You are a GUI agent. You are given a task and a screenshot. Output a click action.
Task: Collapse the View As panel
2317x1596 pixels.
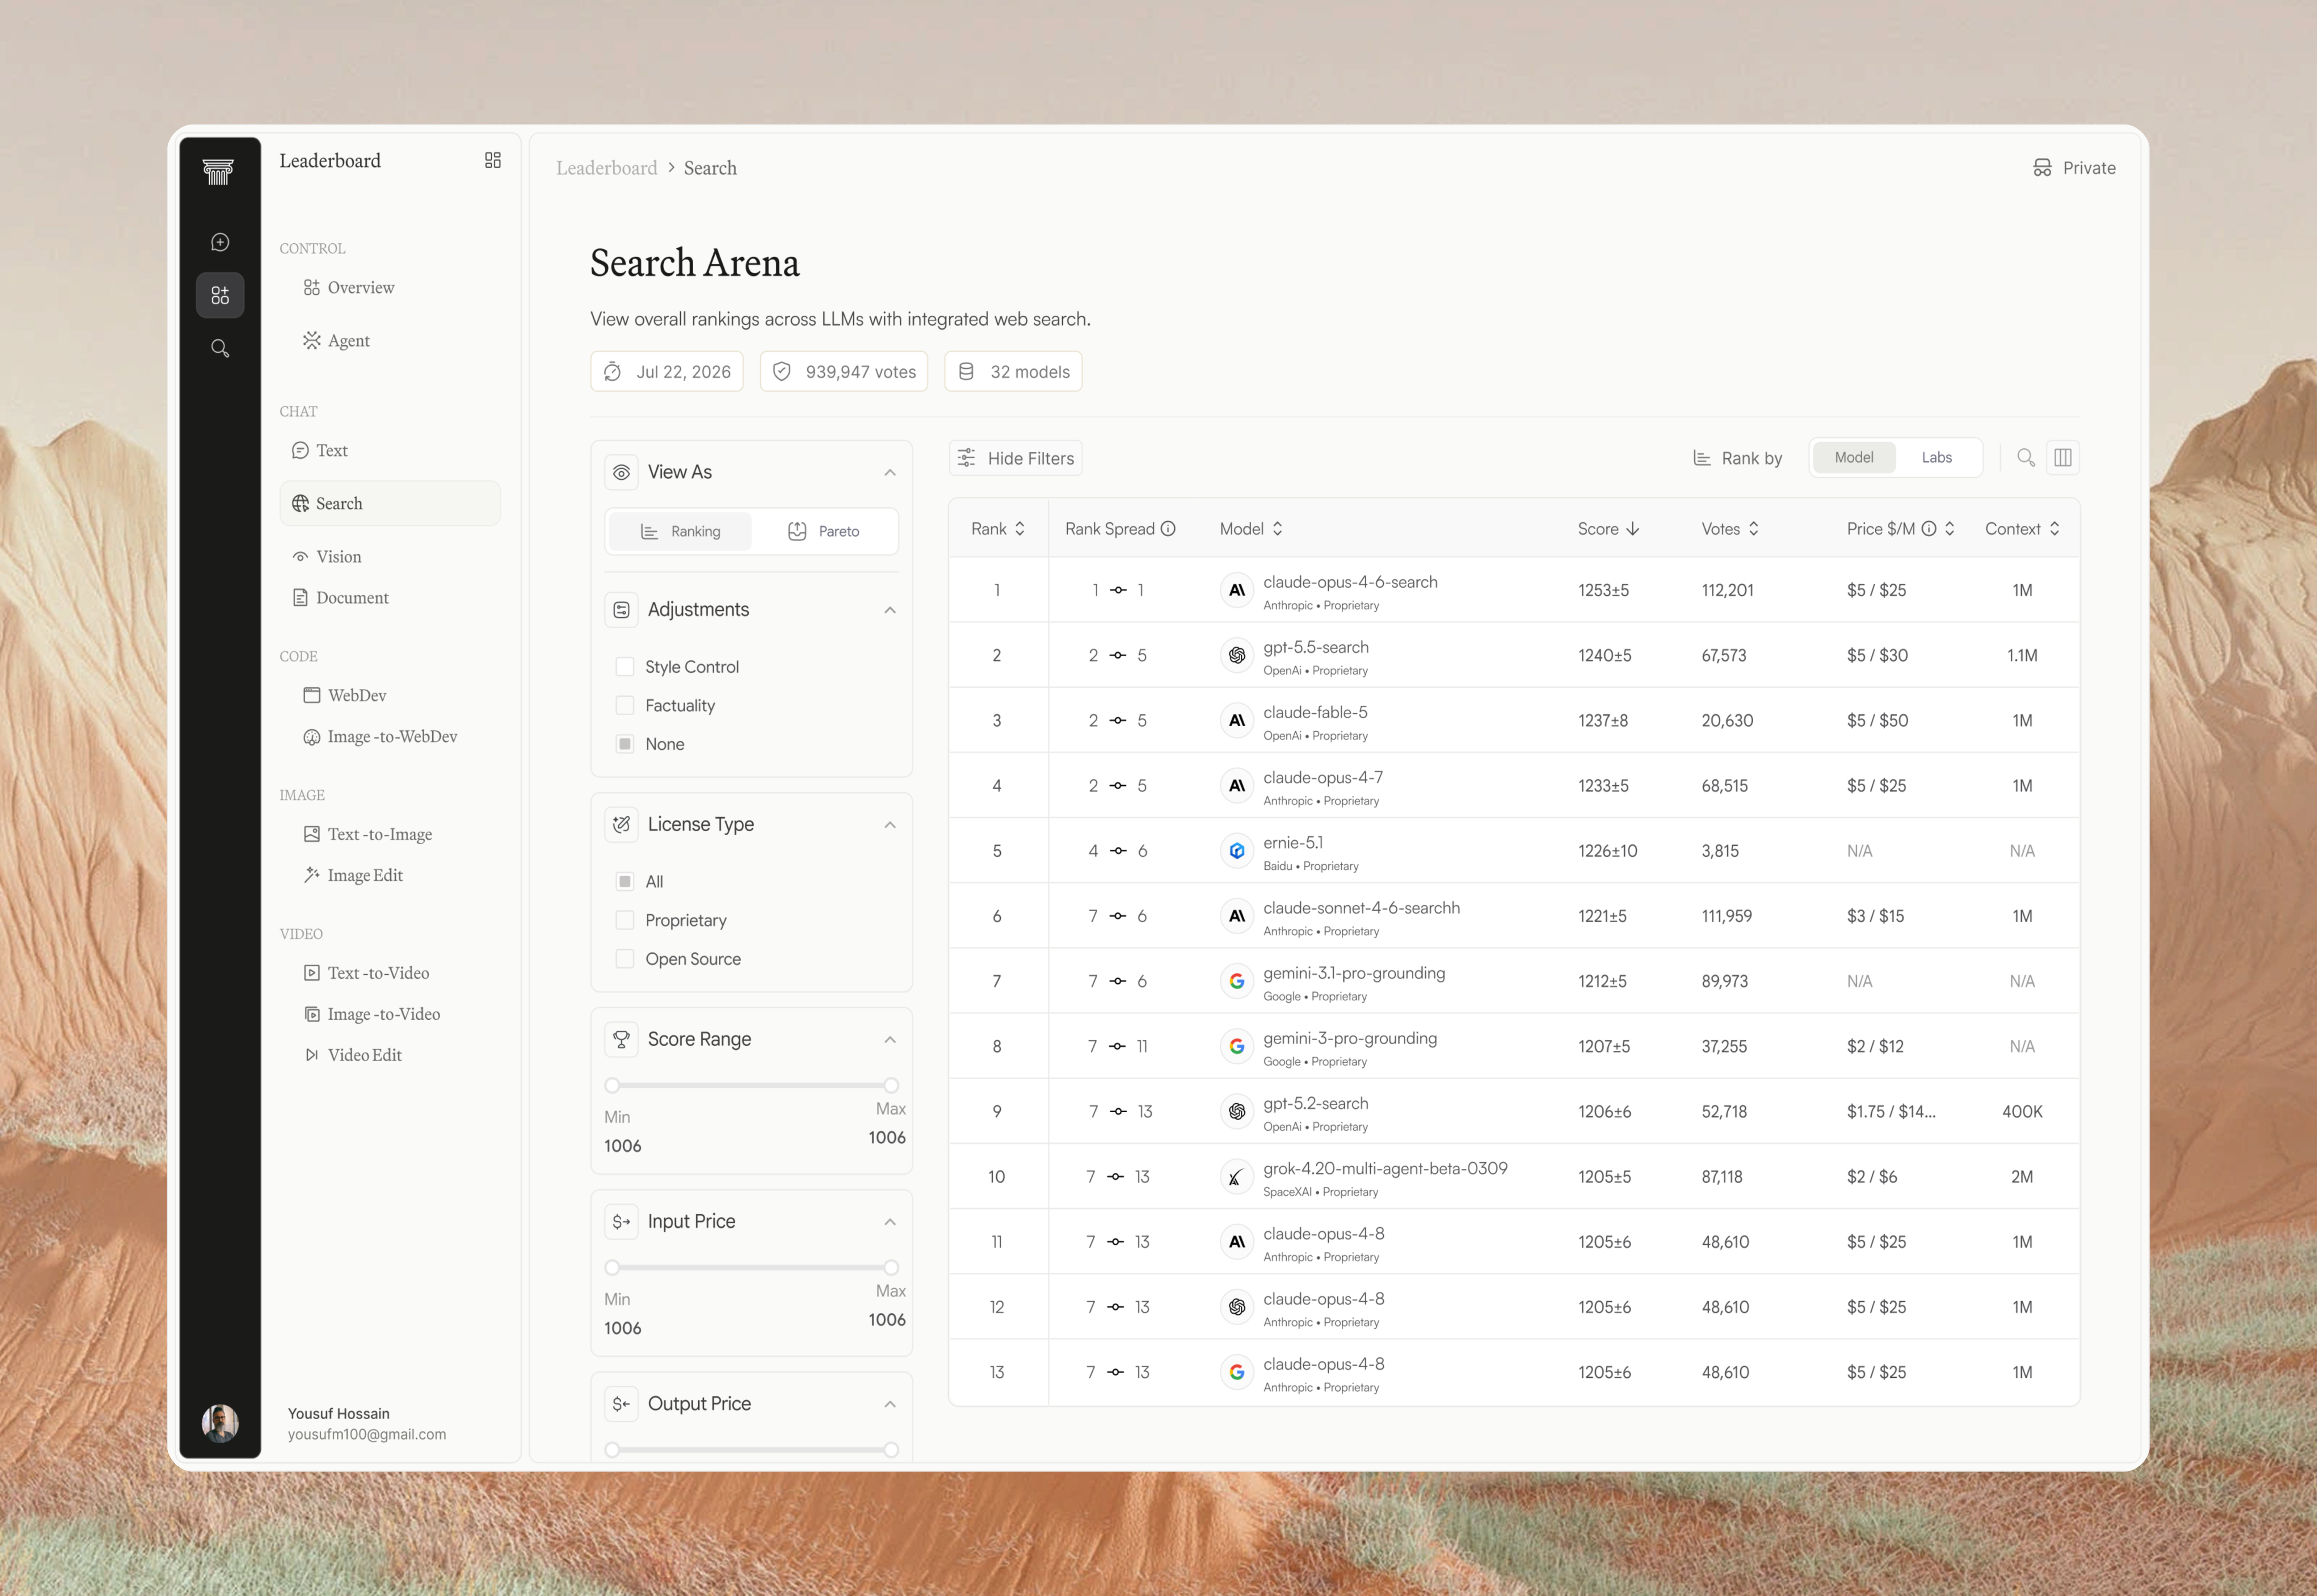[890, 472]
